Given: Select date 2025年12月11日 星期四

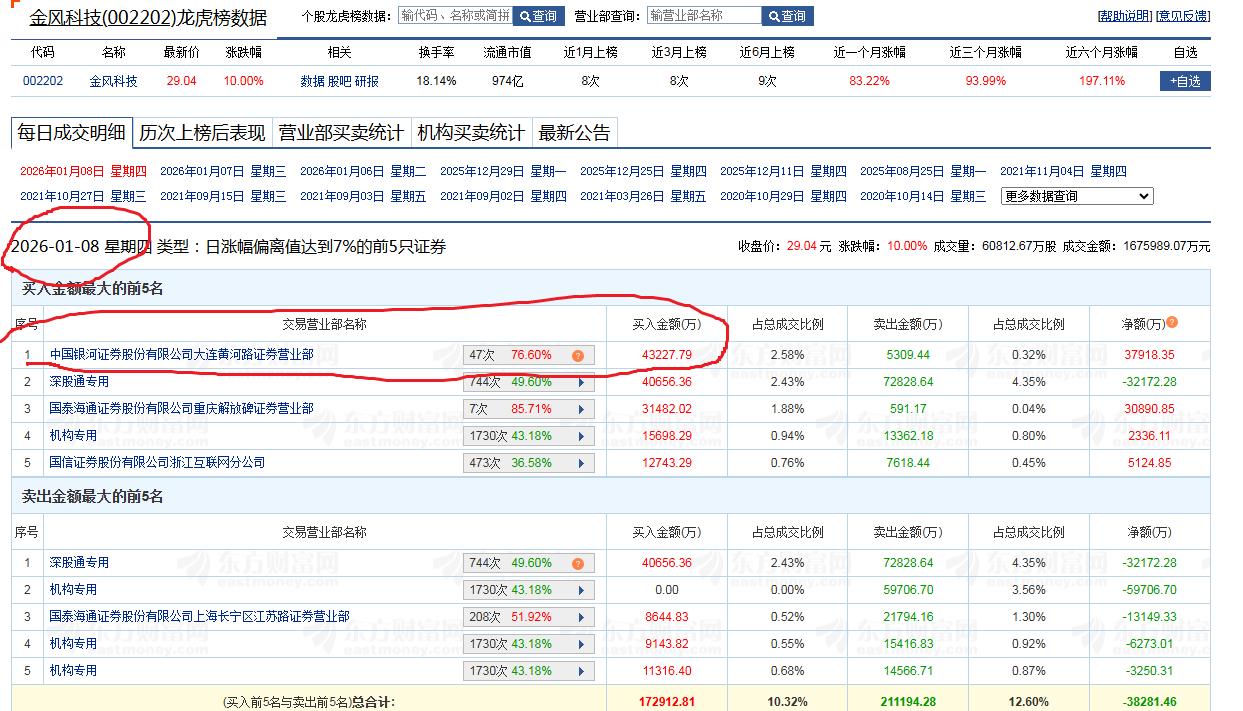Looking at the screenshot, I should 783,171.
